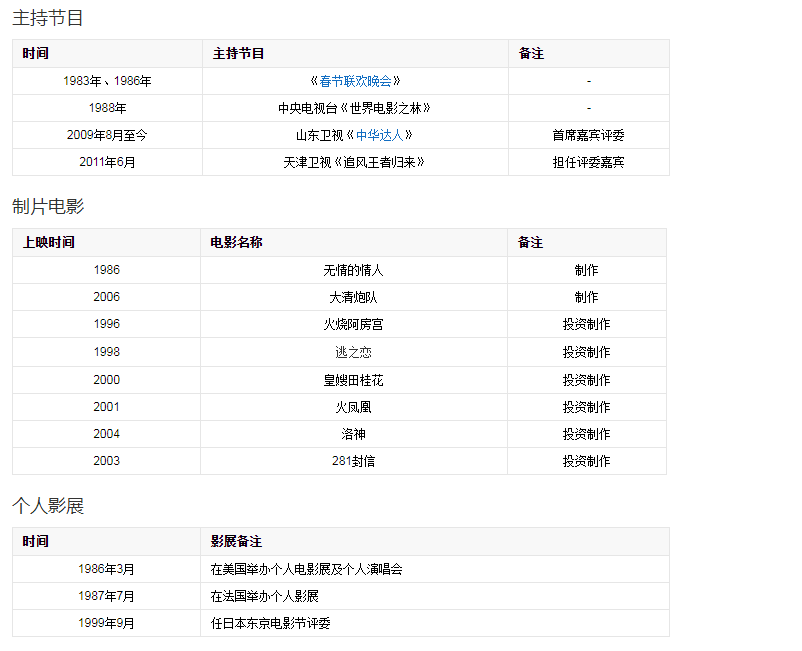Click the 制片电影 section heading
This screenshot has width=802, height=651.
tap(48, 207)
